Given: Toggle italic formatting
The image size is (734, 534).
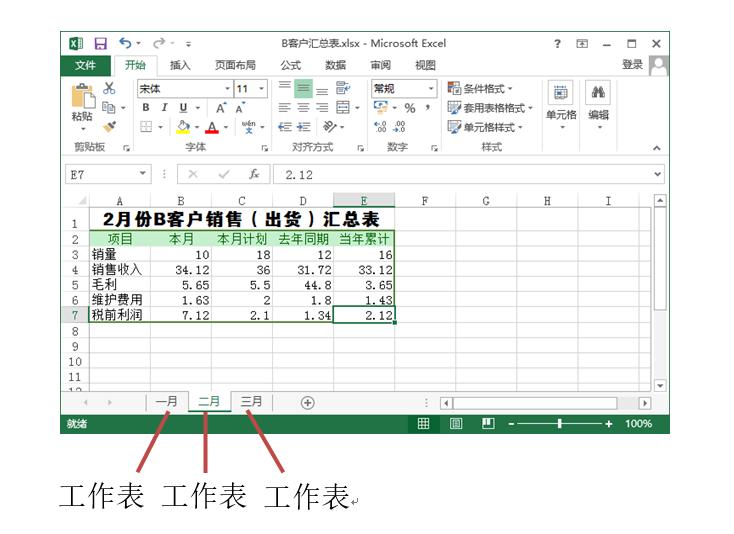Looking at the screenshot, I should click(164, 108).
